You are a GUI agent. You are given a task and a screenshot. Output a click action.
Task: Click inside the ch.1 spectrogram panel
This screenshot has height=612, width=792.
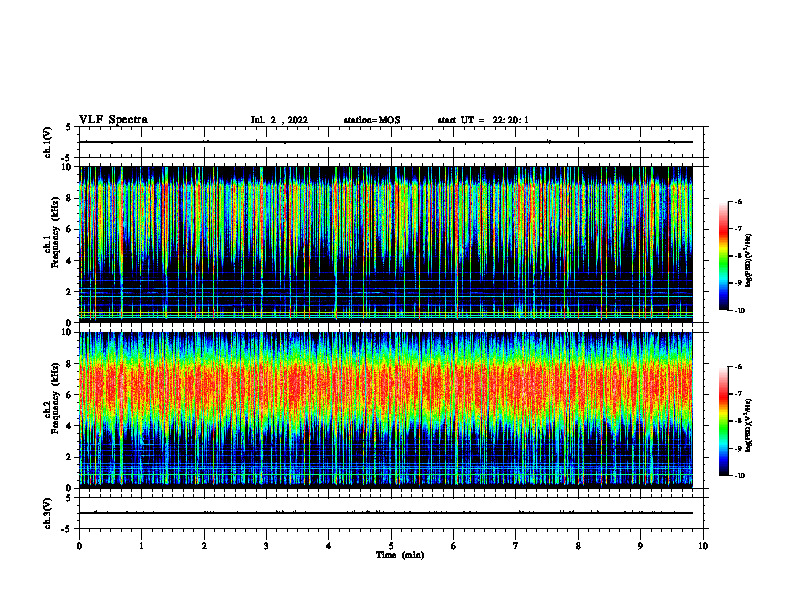(386, 244)
